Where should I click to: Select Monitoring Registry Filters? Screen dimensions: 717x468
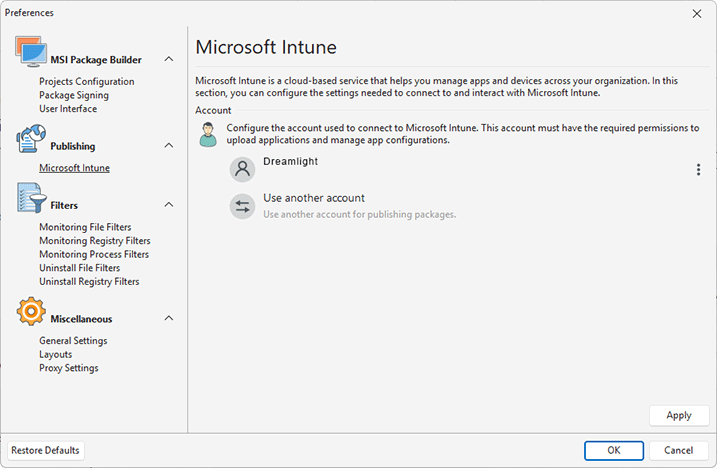point(94,241)
